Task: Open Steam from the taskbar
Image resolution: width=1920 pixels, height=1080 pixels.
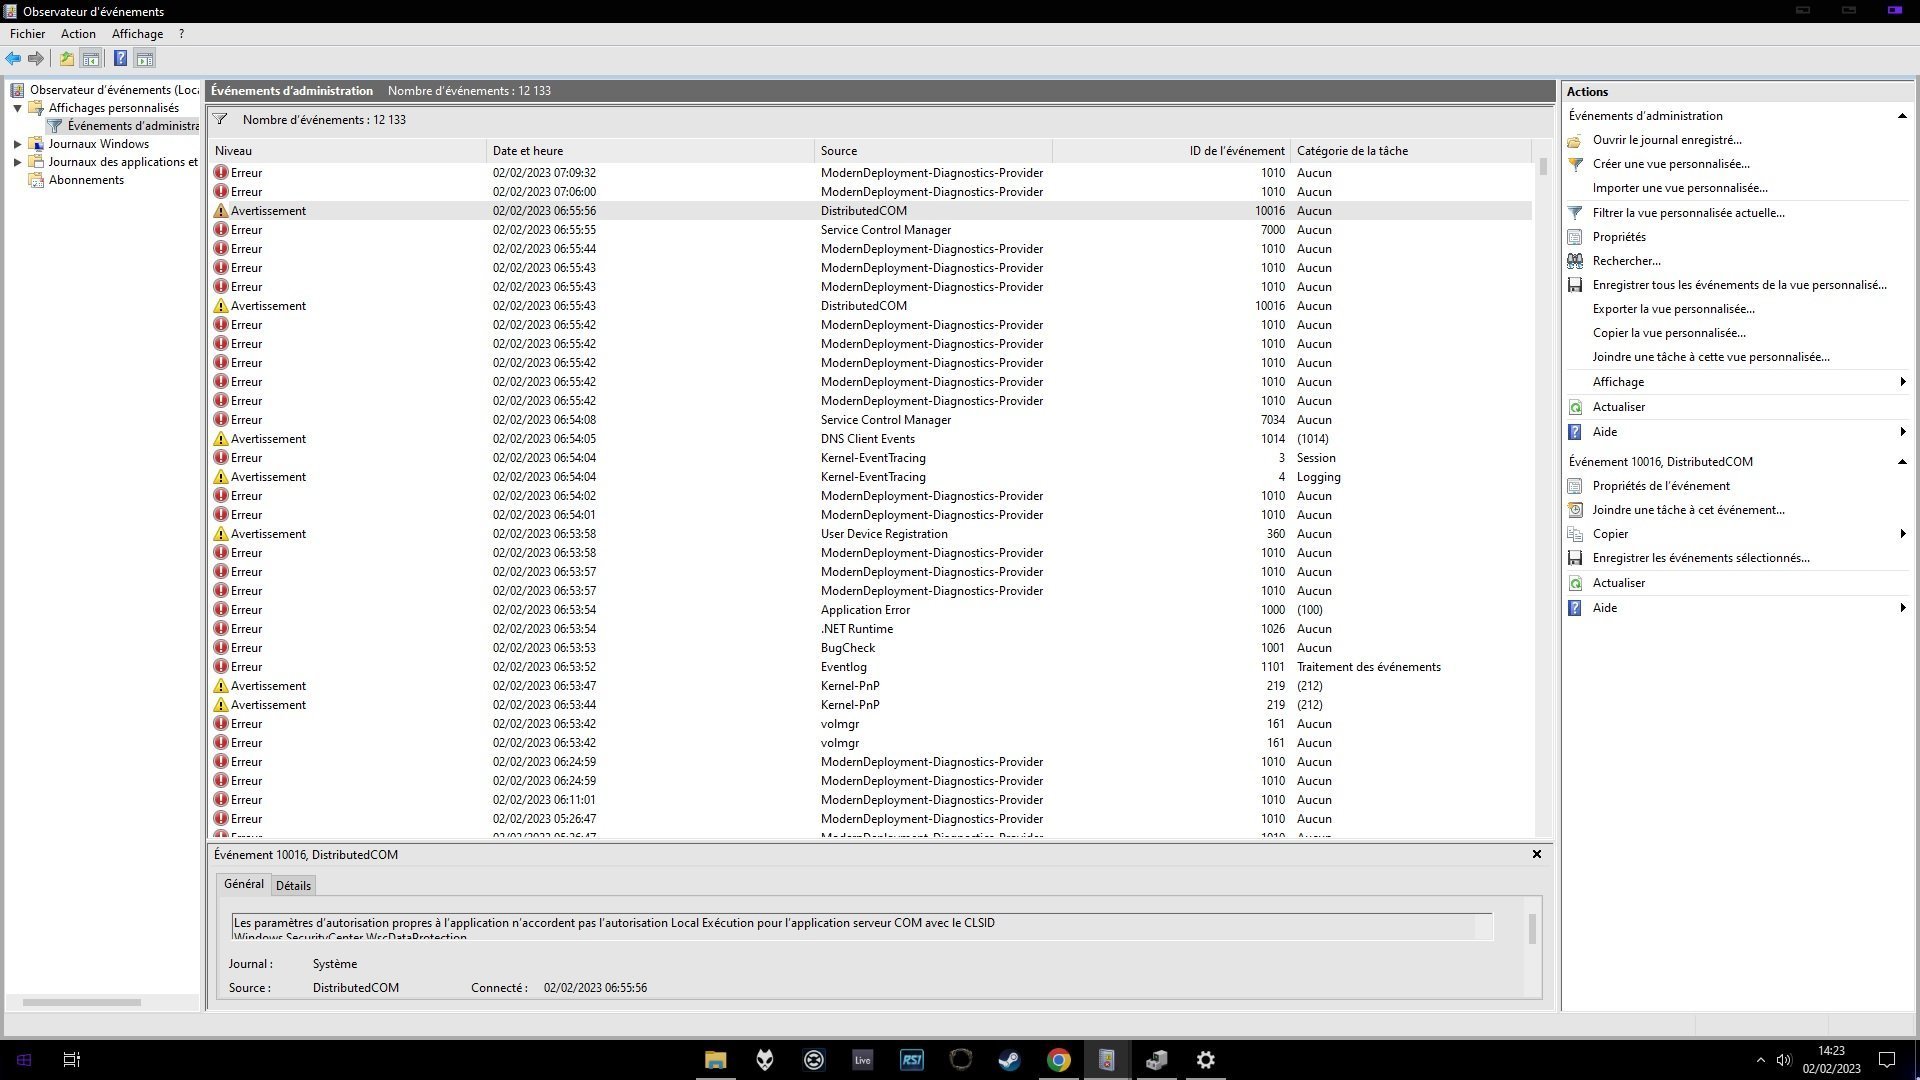Action: click(x=1009, y=1060)
